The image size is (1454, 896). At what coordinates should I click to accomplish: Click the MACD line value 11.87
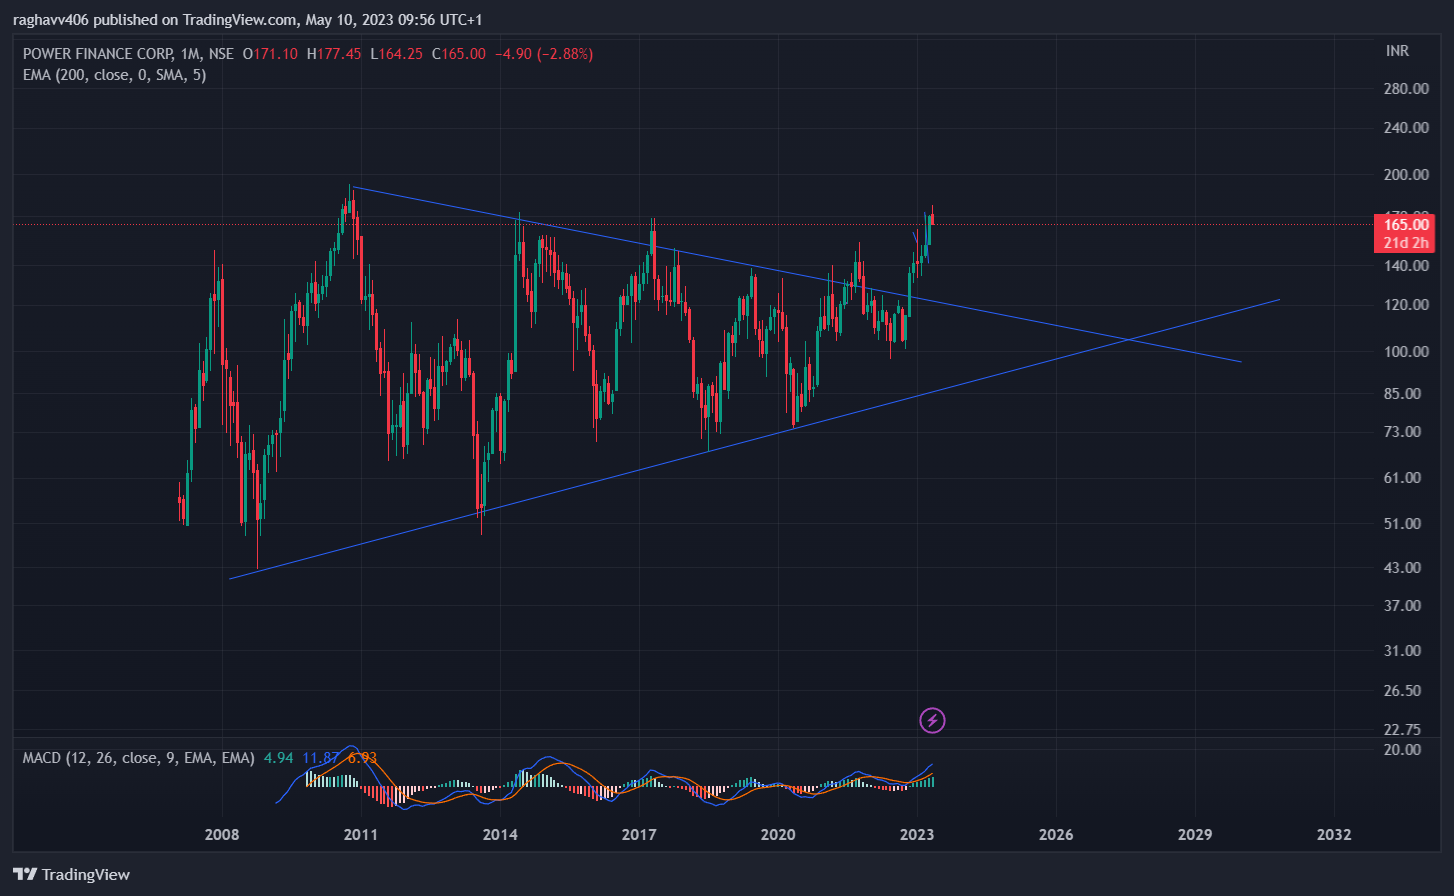click(x=320, y=758)
